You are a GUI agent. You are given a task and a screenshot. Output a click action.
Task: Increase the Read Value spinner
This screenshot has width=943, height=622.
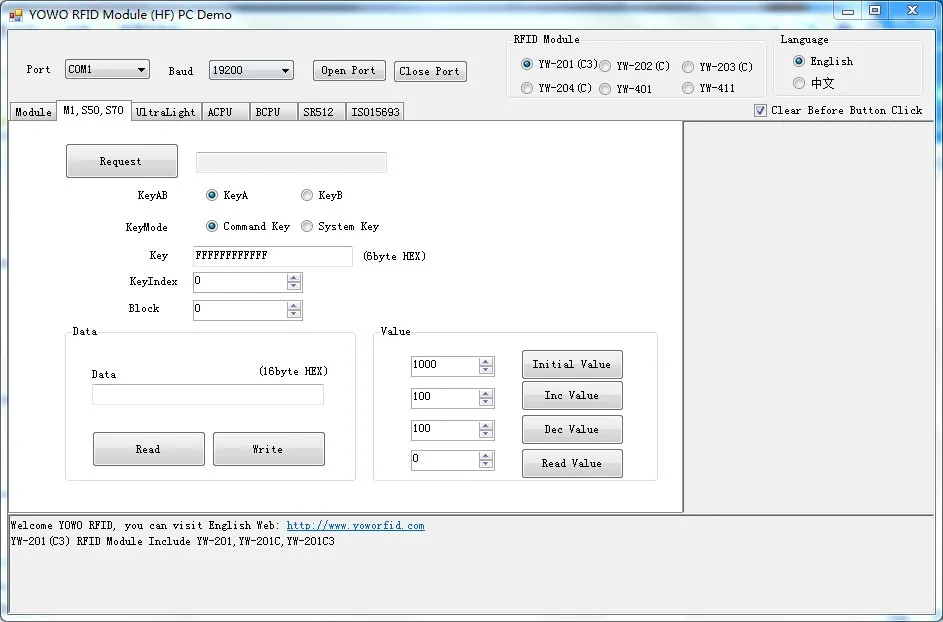click(x=486, y=456)
